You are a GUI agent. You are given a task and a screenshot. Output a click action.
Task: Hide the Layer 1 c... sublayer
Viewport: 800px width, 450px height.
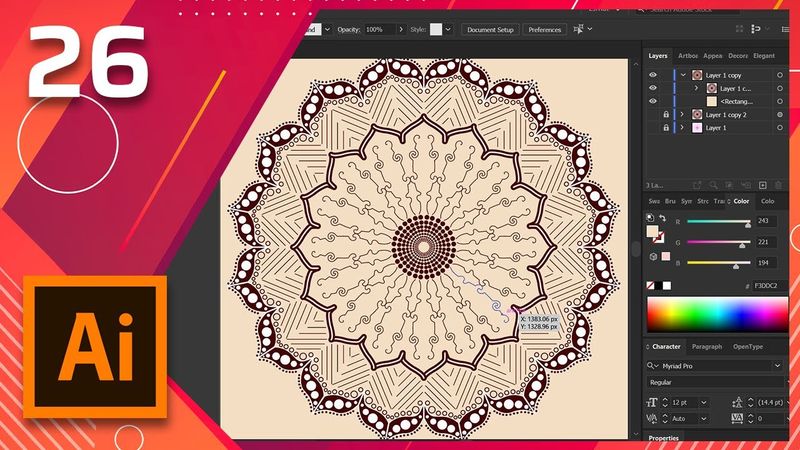coord(653,88)
